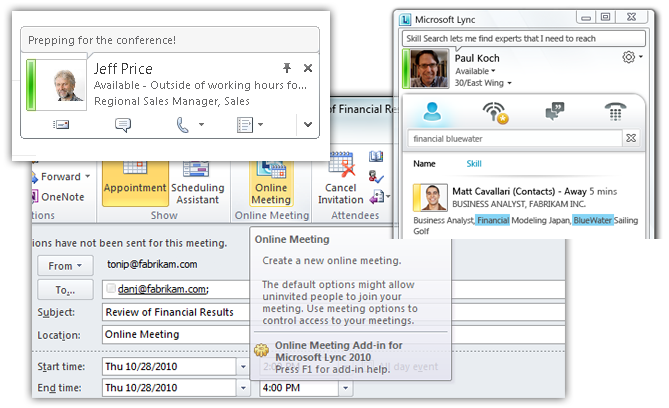Click the Location field
Screen dimensions: 669x408
click(176, 334)
